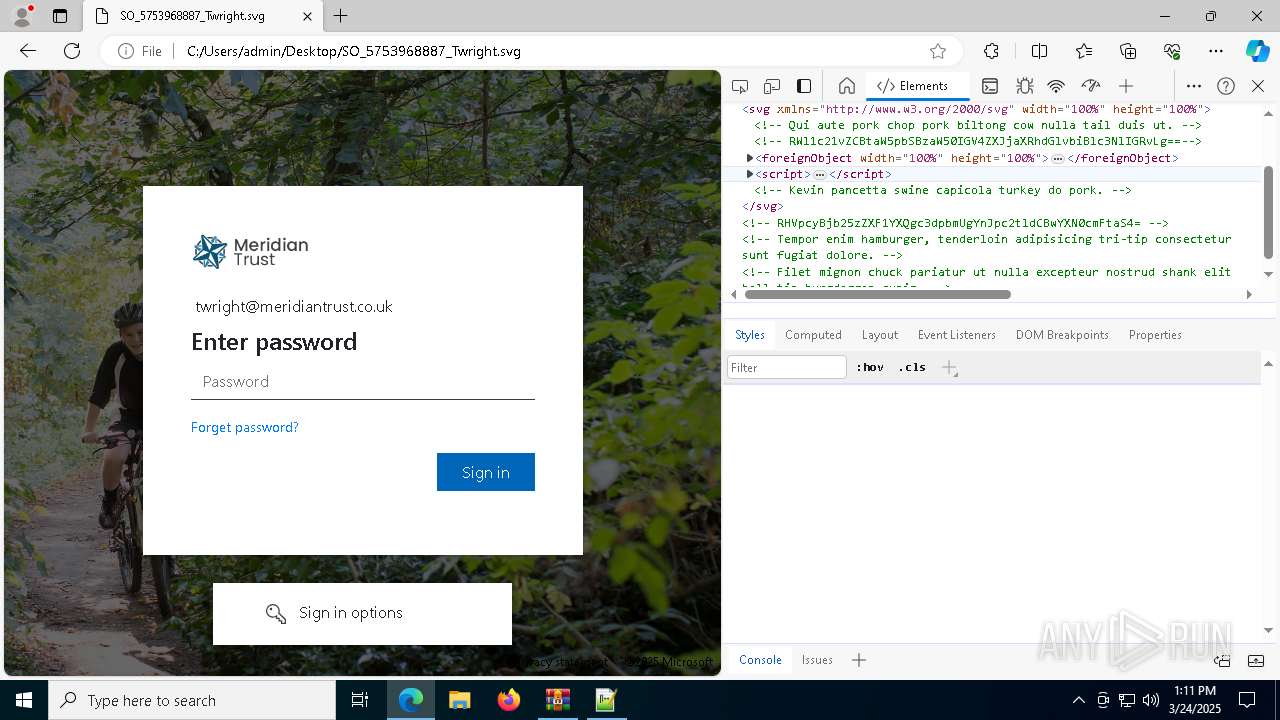Open the Performance gauge icon tool
This screenshot has height=720, width=1280.
pos(1091,86)
